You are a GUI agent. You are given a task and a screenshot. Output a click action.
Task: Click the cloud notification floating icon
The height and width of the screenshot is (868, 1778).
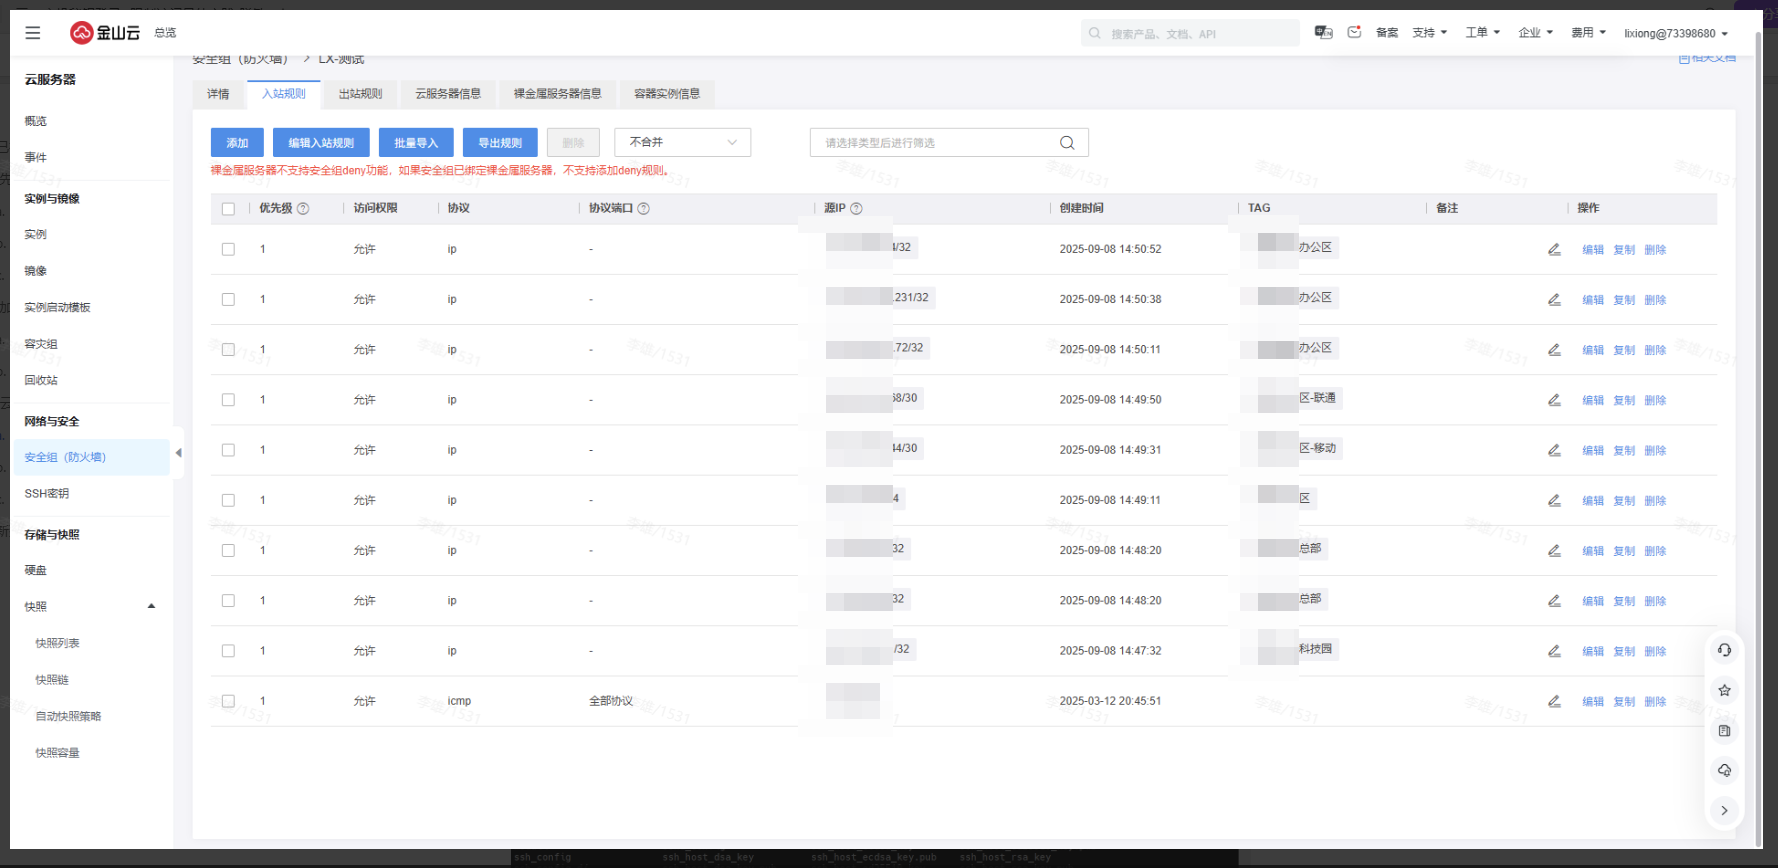pos(1724,770)
